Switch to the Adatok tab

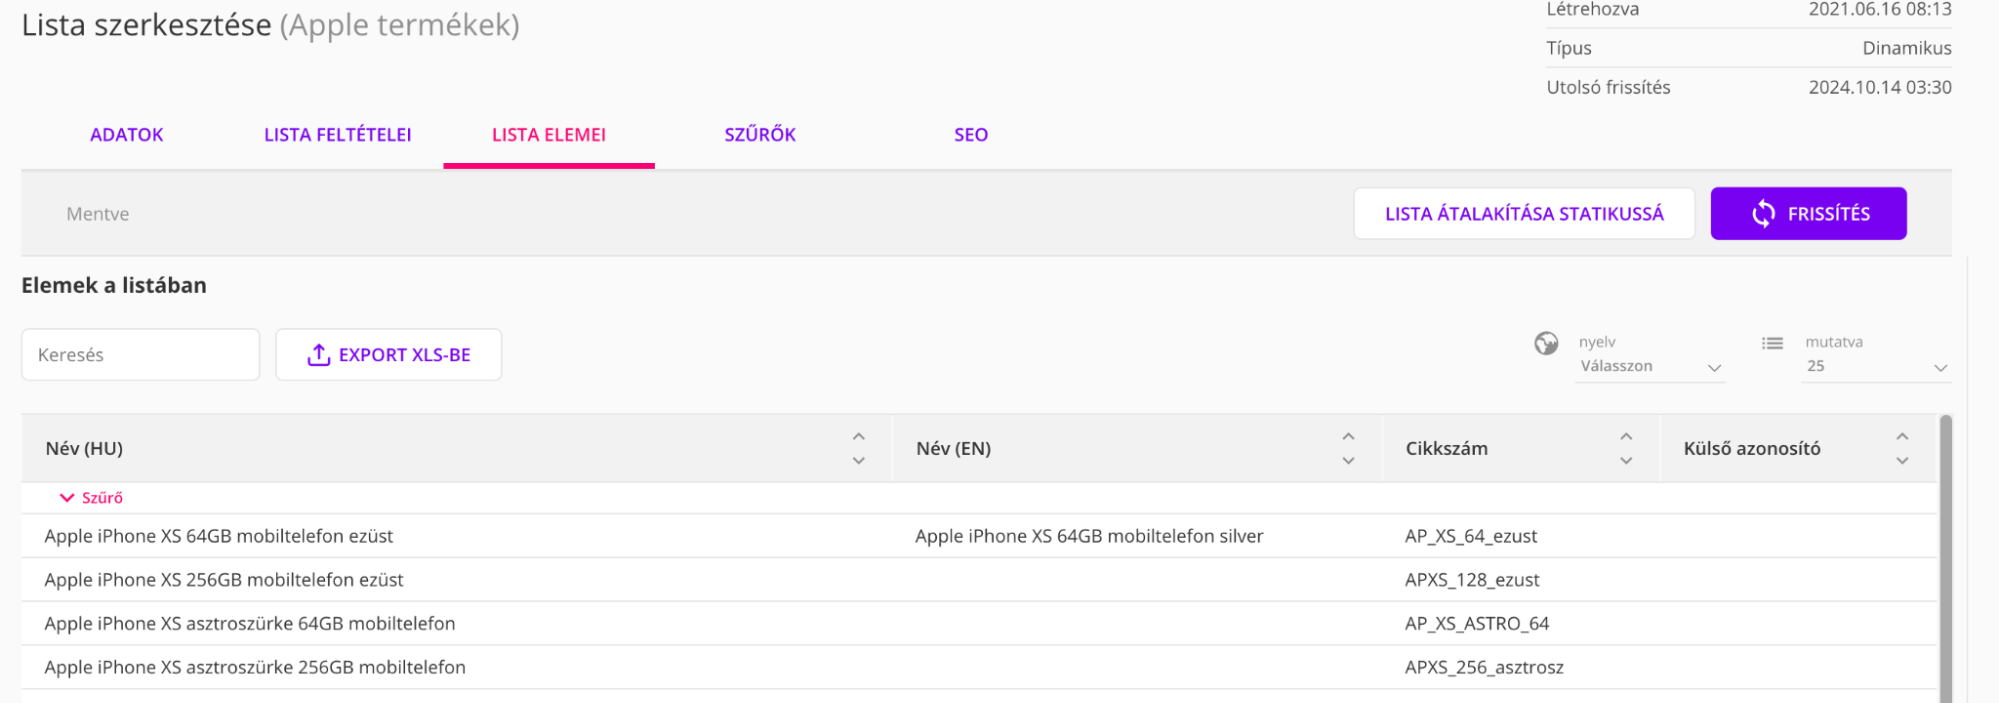click(127, 135)
